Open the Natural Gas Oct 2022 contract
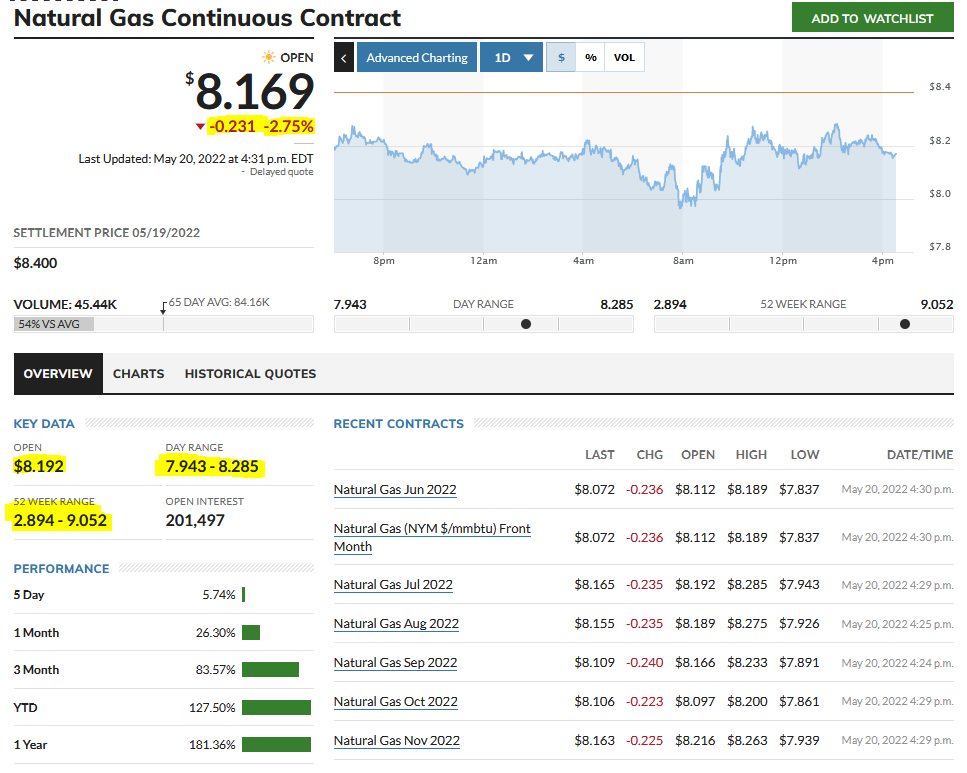 395,702
